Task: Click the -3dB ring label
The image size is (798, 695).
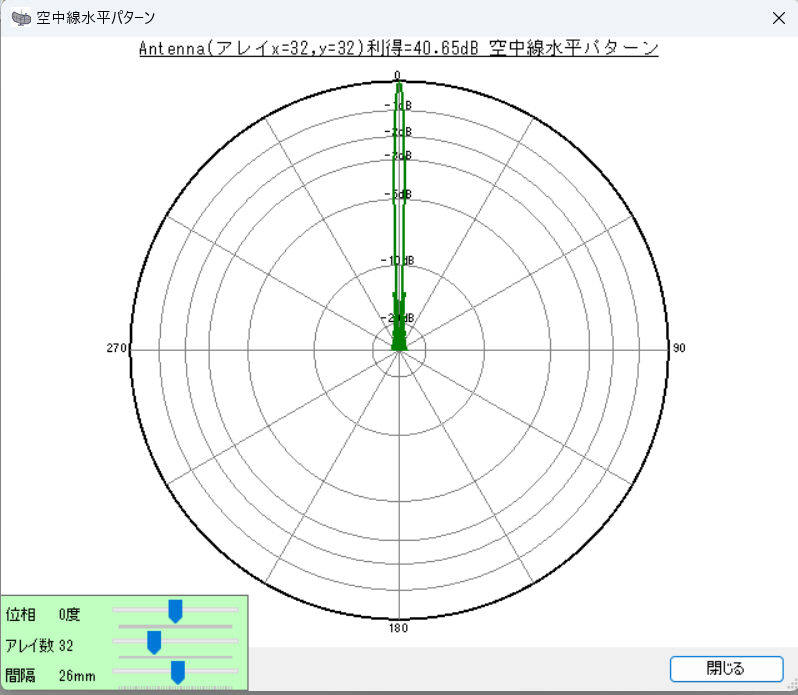Action: [x=398, y=155]
